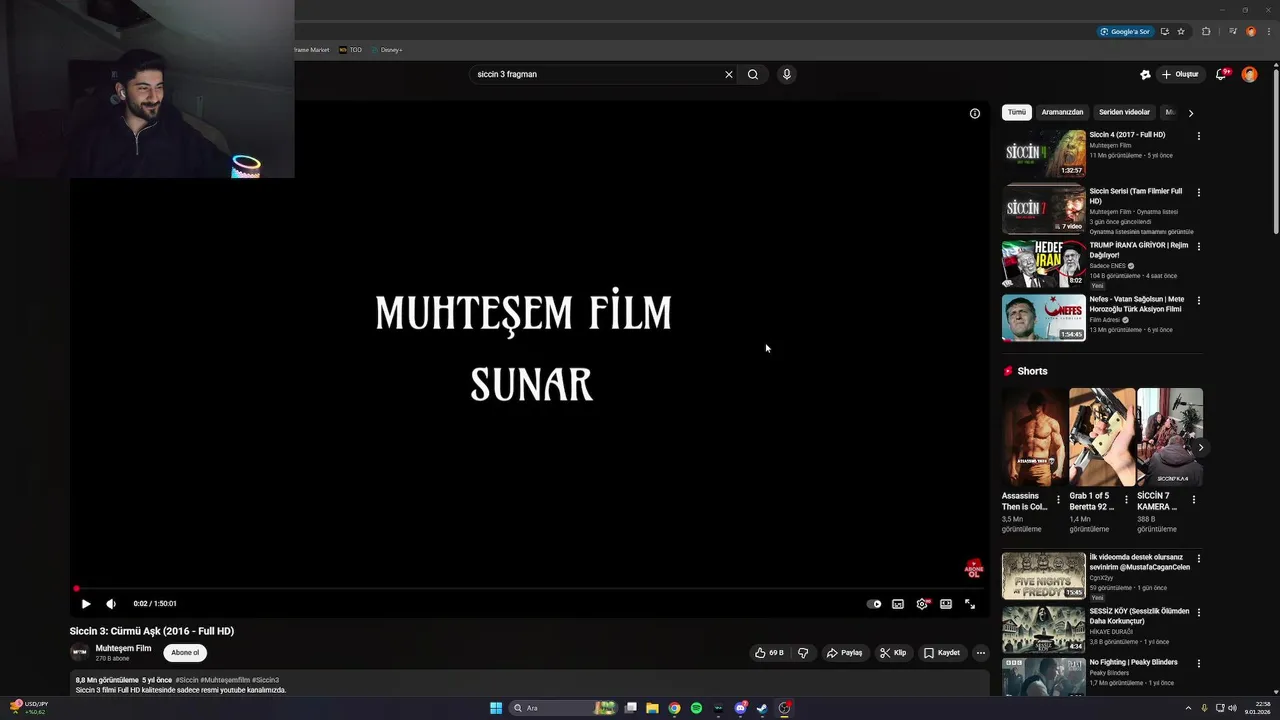Viewport: 1280px width, 720px height.
Task: Open more actions three-dot under the video
Action: click(981, 653)
